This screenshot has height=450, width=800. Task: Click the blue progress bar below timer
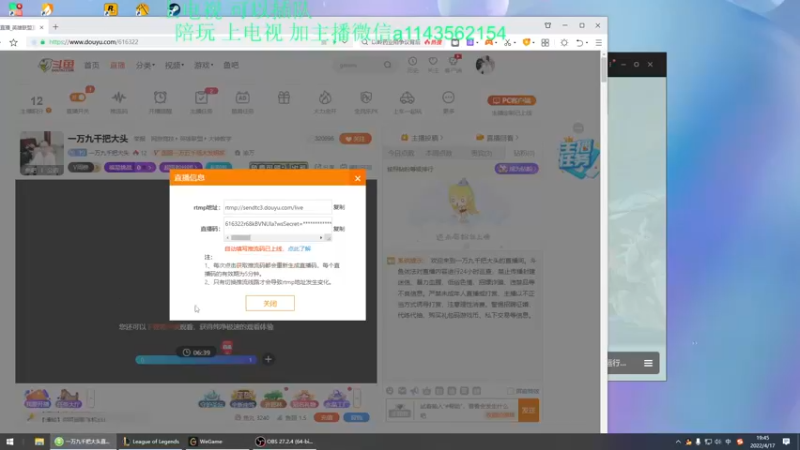pos(196,360)
